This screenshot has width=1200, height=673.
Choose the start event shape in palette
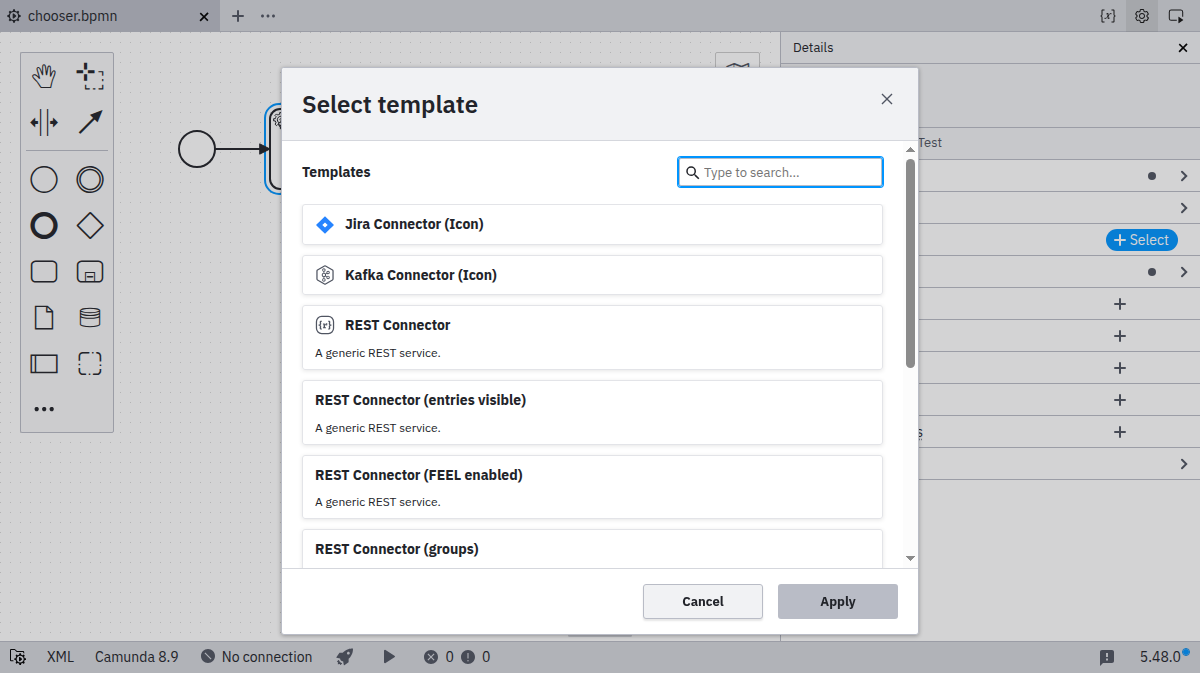pos(44,180)
